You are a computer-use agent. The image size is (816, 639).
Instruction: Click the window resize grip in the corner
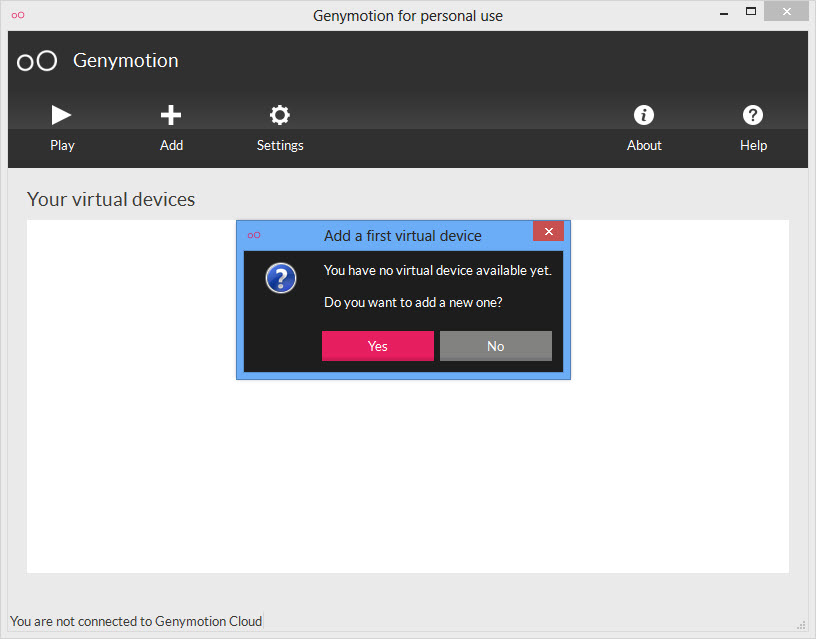point(801,625)
